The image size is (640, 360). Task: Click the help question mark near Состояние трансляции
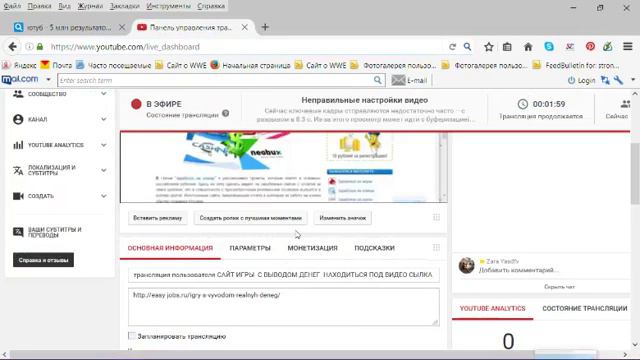pyautogui.click(x=225, y=114)
